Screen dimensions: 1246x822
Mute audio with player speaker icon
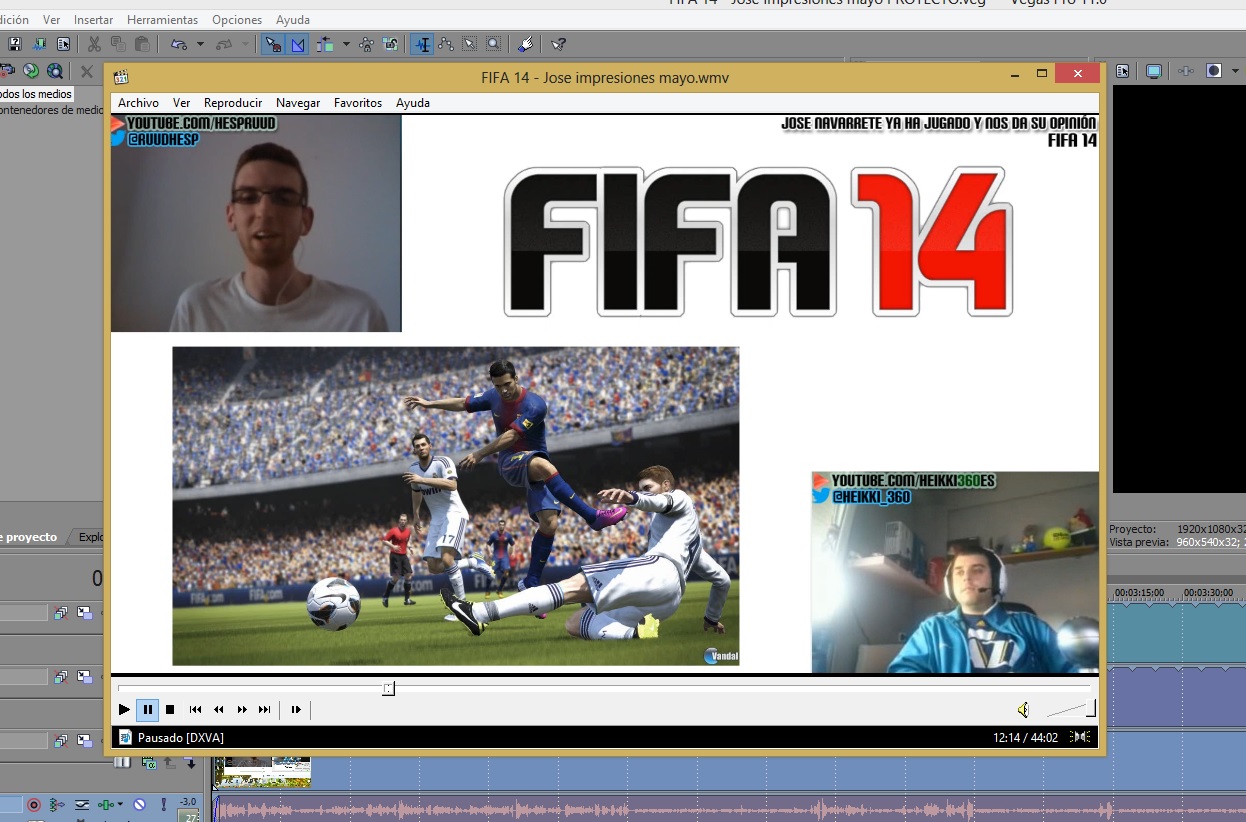1023,710
